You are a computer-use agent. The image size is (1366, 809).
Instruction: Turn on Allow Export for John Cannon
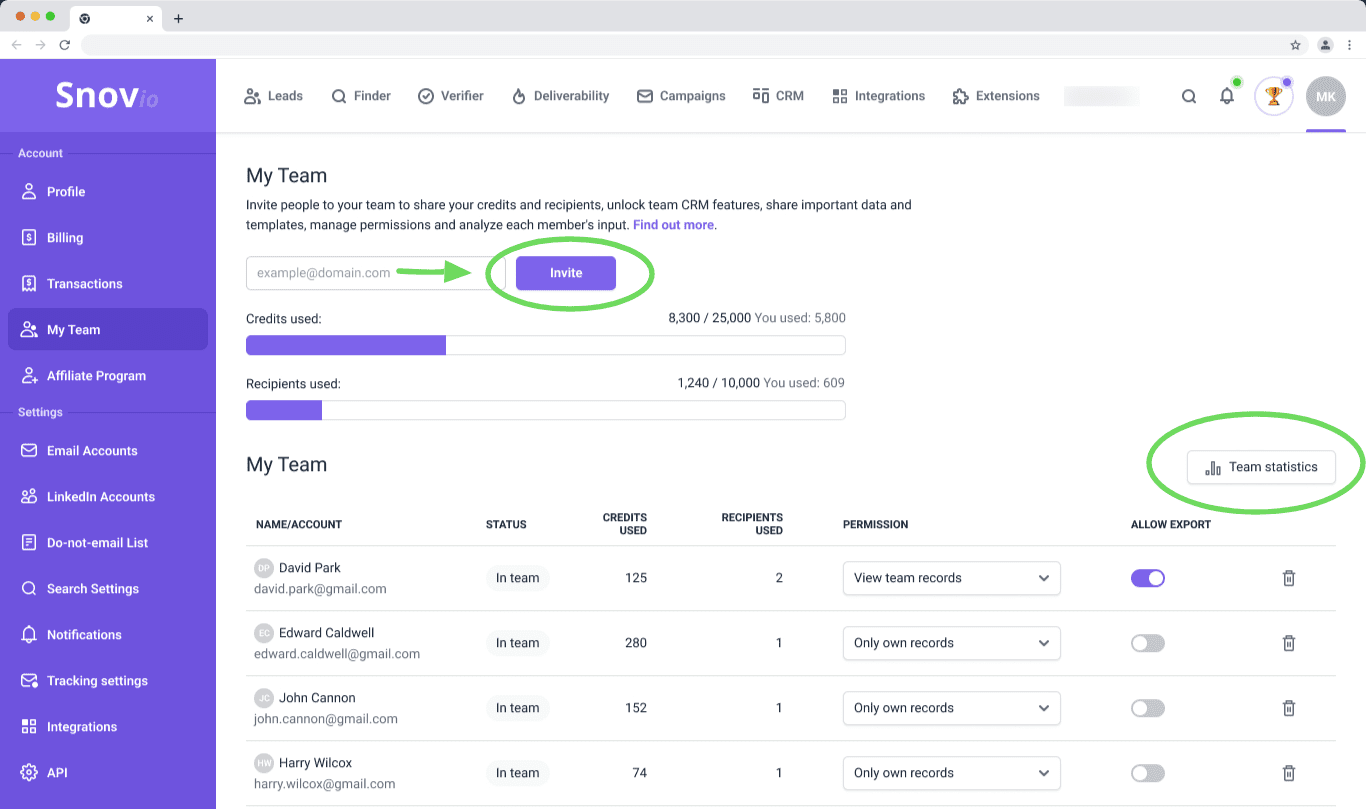1148,708
